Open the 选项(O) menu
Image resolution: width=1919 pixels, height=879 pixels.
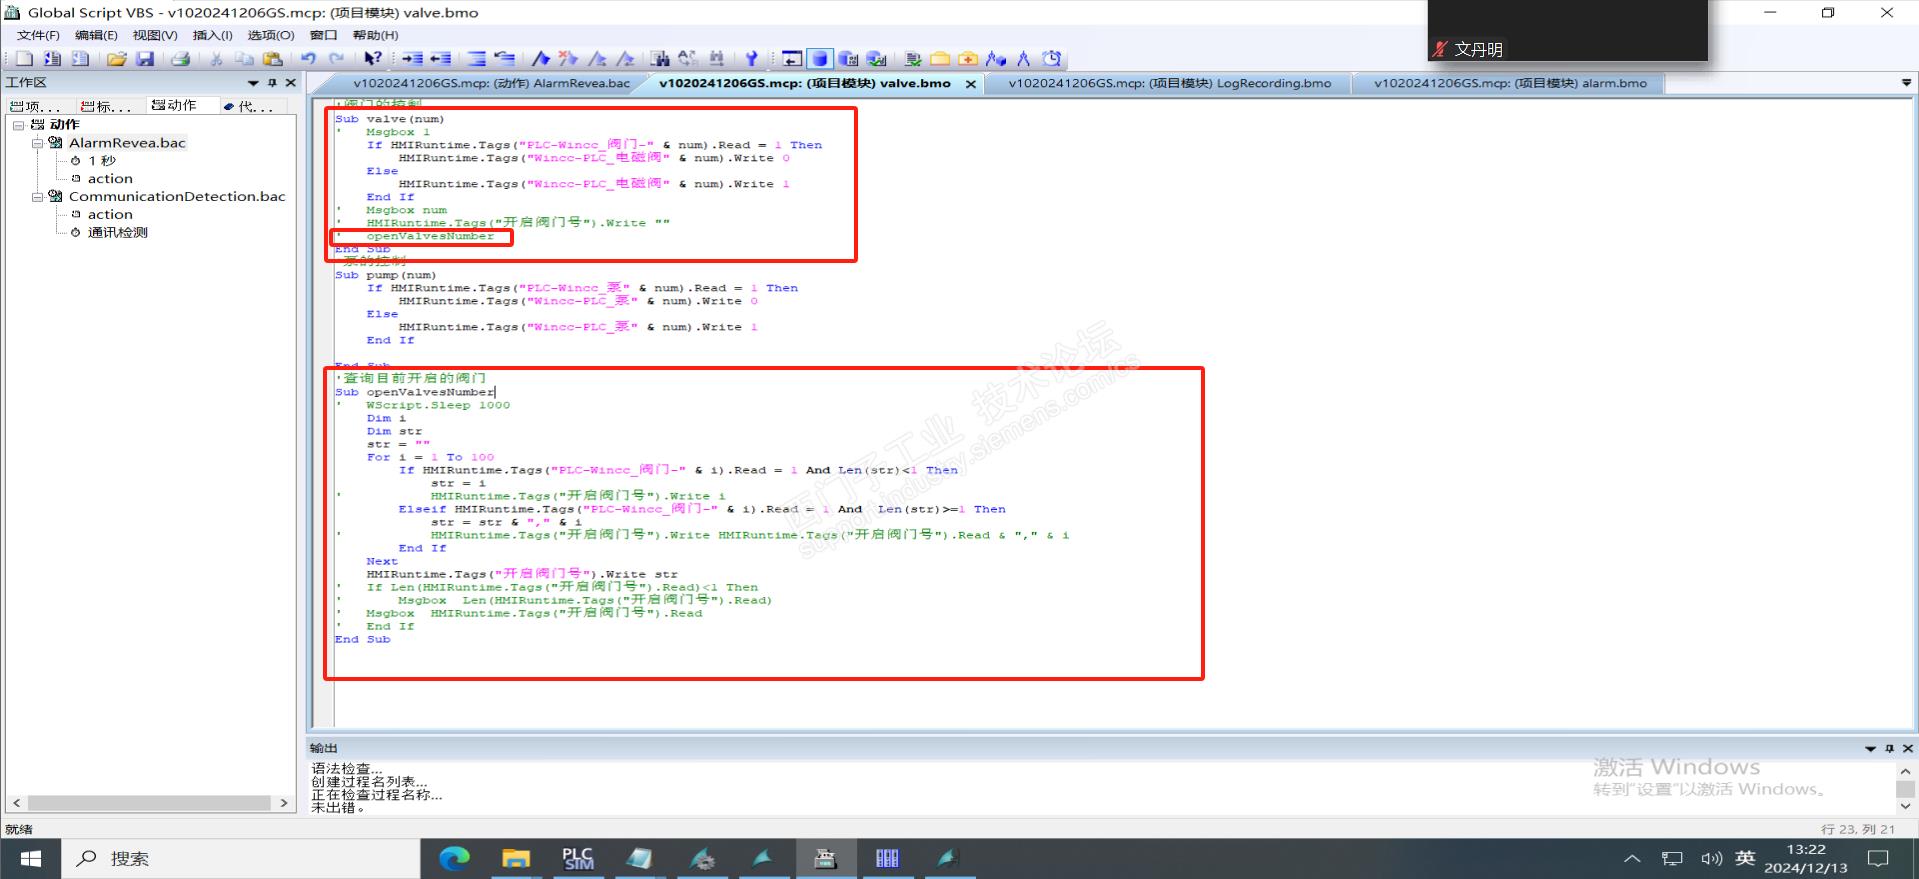pyautogui.click(x=271, y=35)
